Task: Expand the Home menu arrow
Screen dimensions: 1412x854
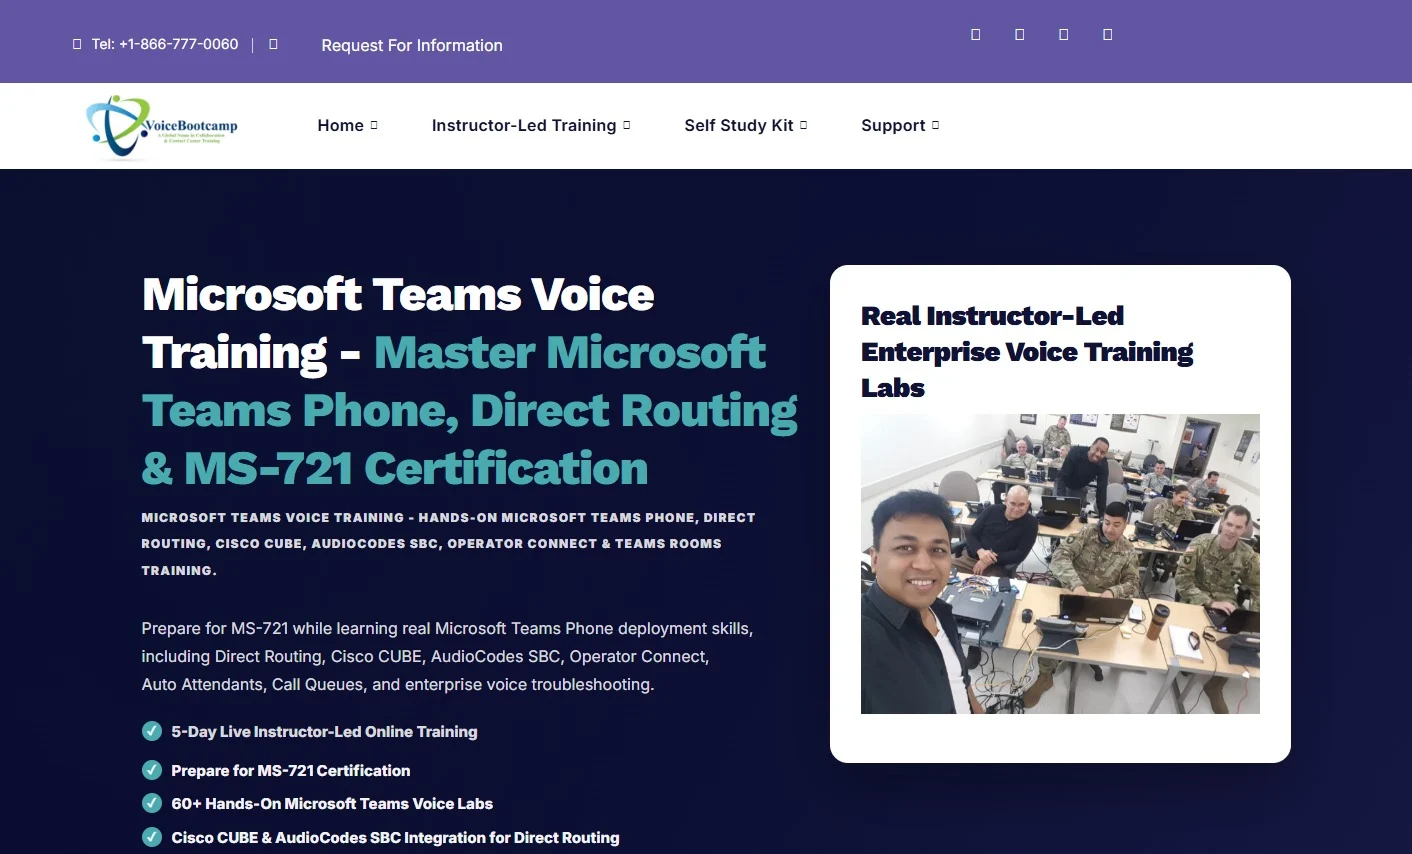Action: (x=374, y=125)
